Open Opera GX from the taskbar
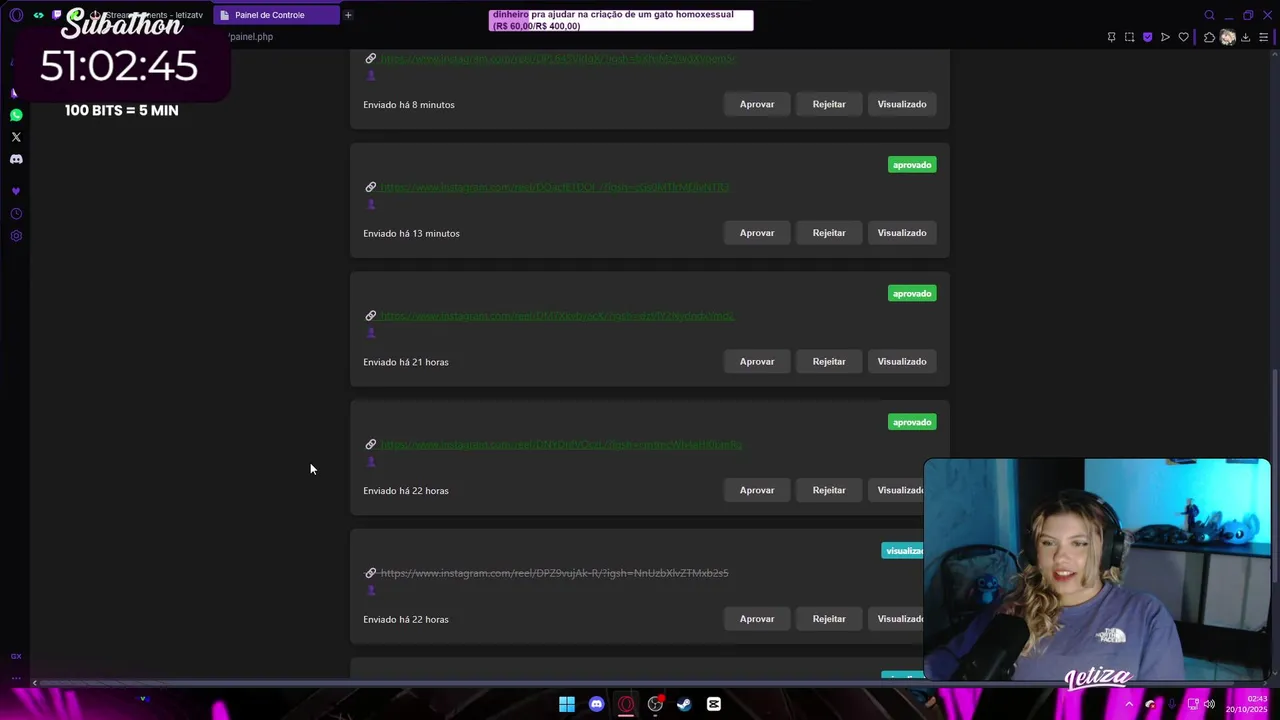This screenshot has height=720, width=1280. pos(626,704)
